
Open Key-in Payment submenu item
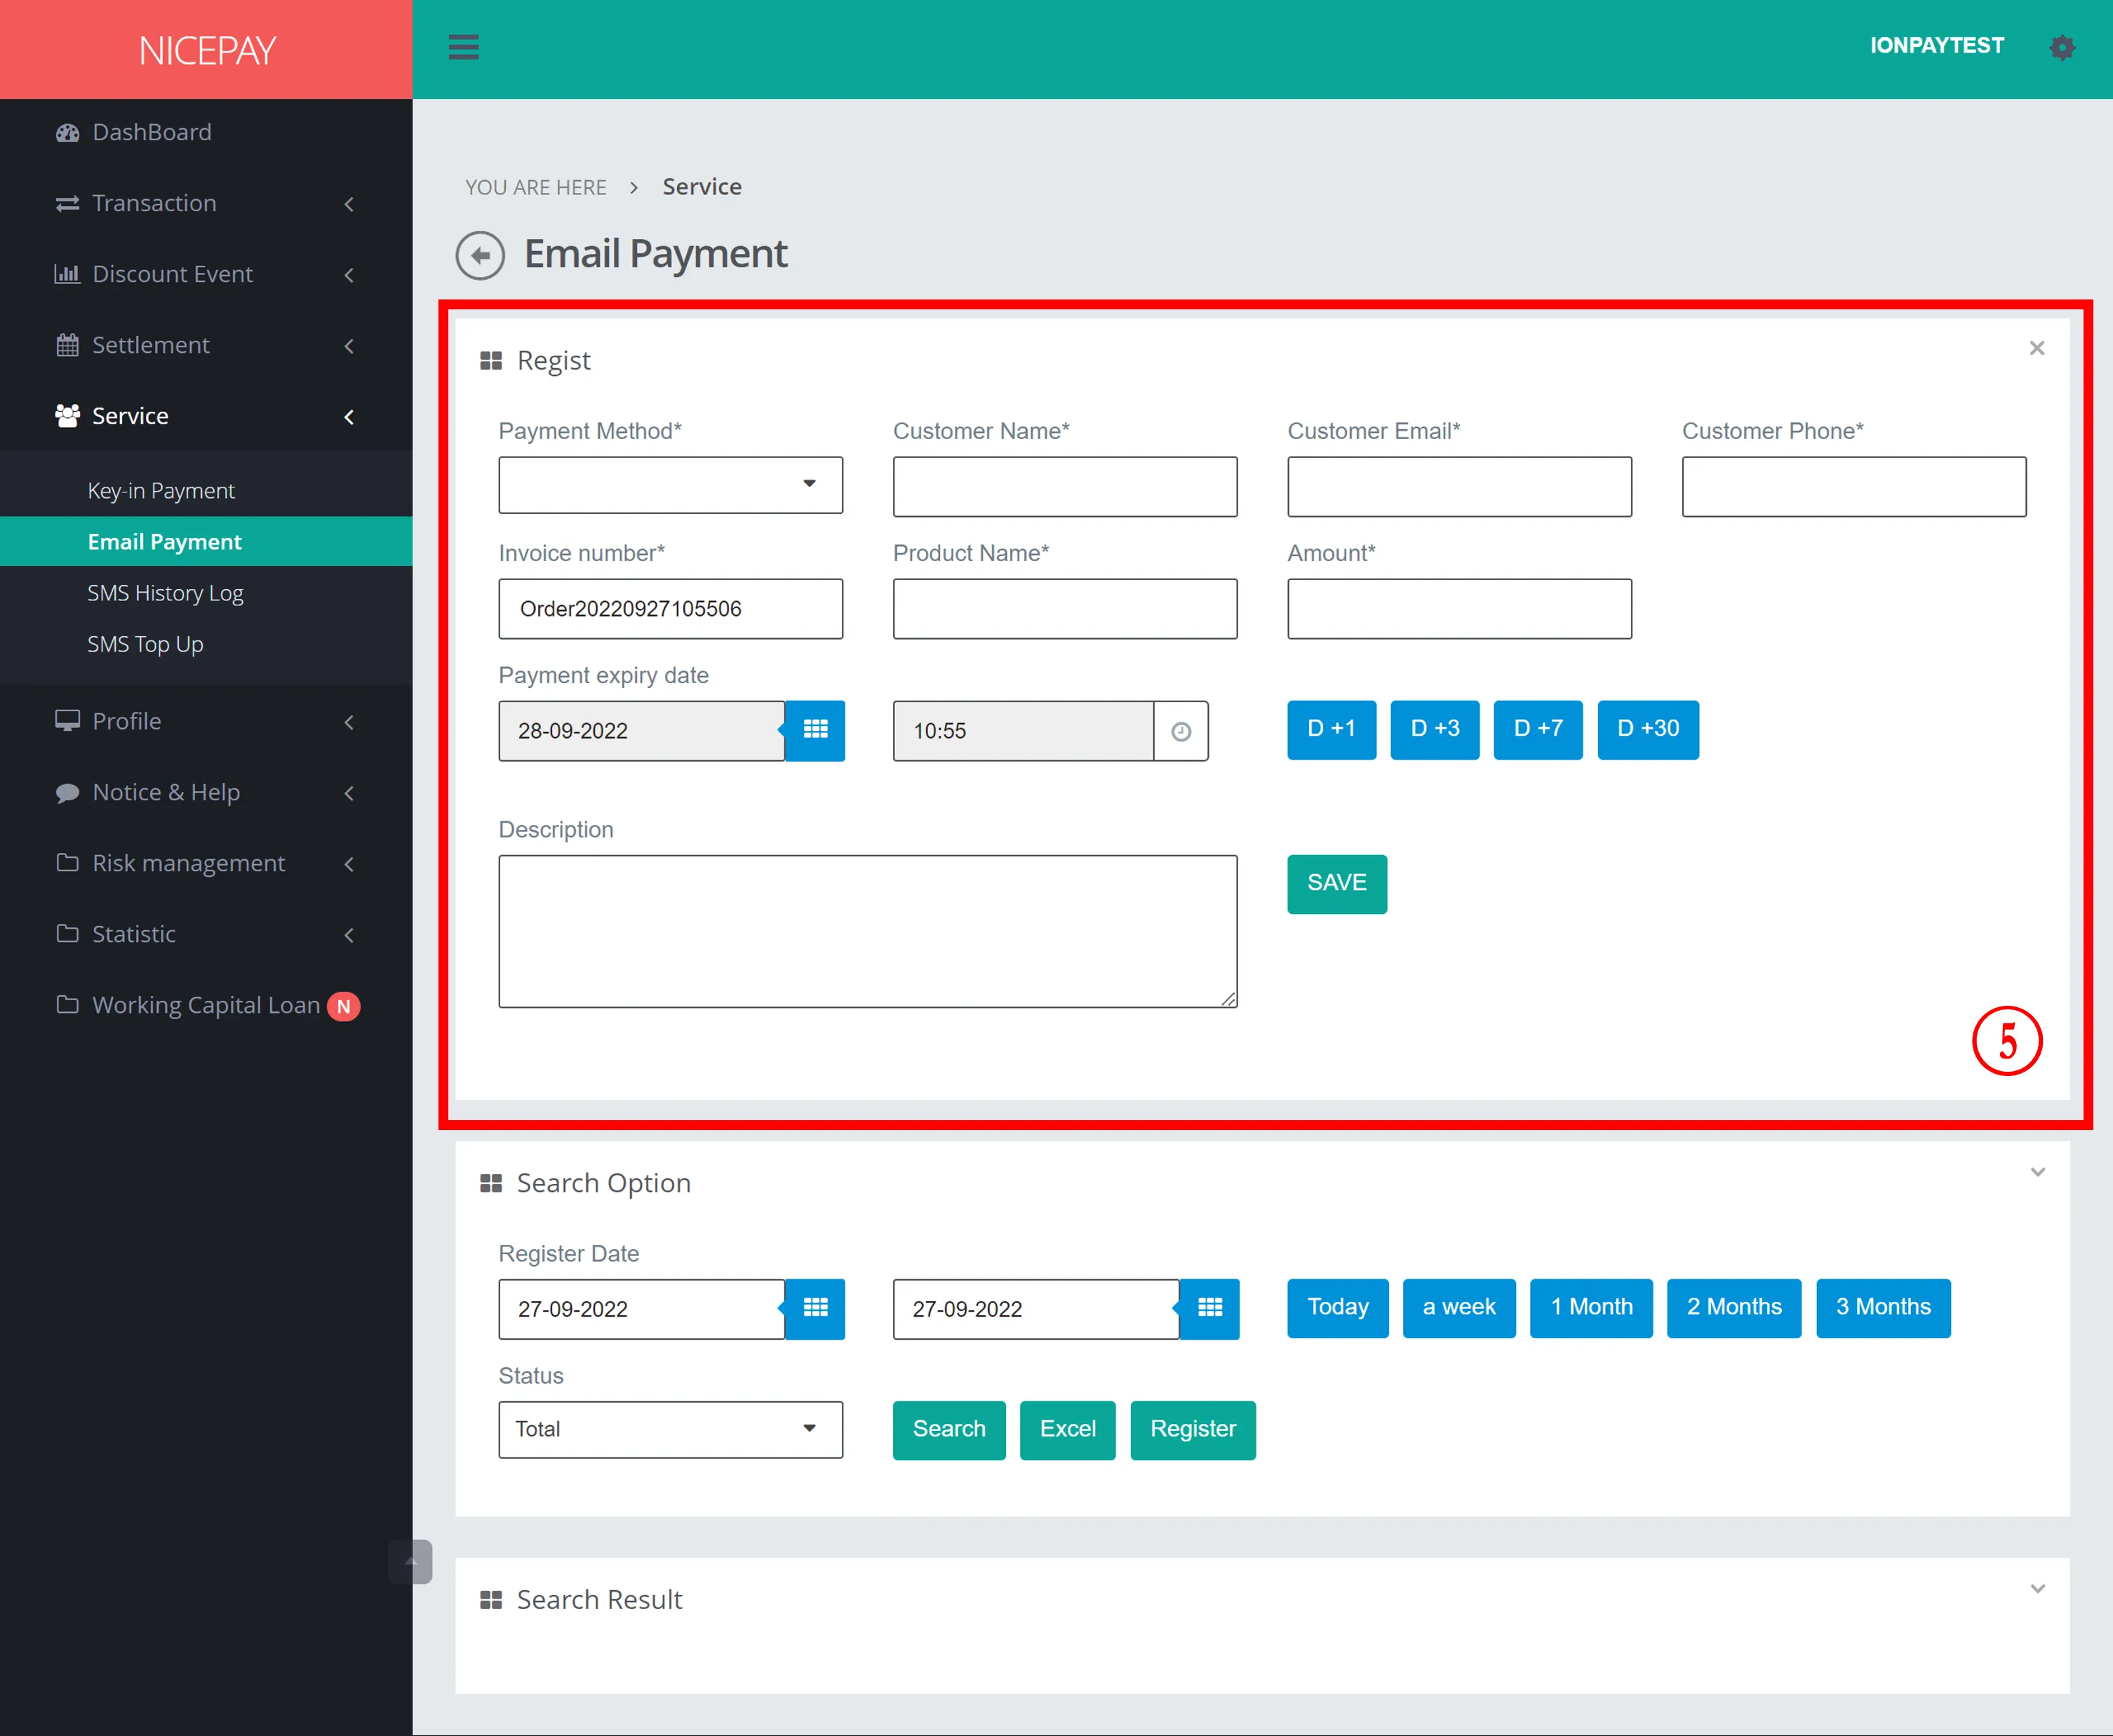point(161,491)
